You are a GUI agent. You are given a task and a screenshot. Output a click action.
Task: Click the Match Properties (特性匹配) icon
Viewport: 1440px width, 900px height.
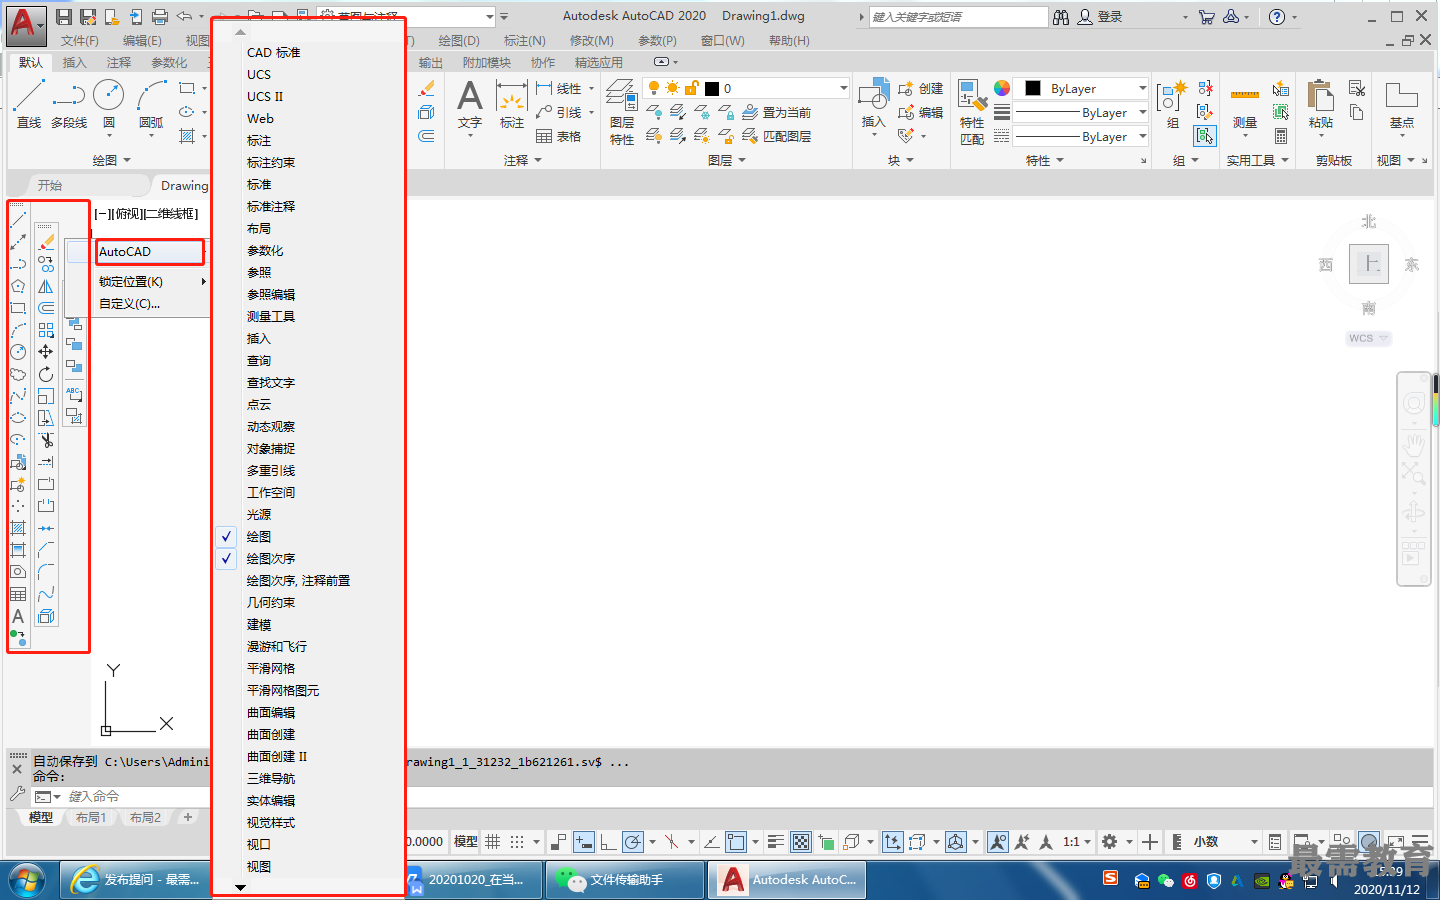pos(972,112)
